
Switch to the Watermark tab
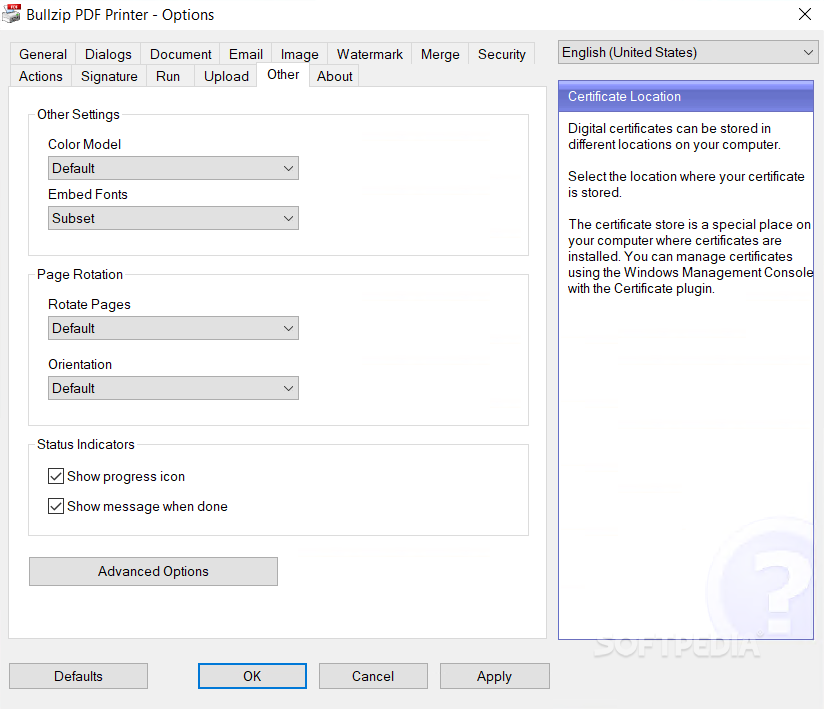369,54
